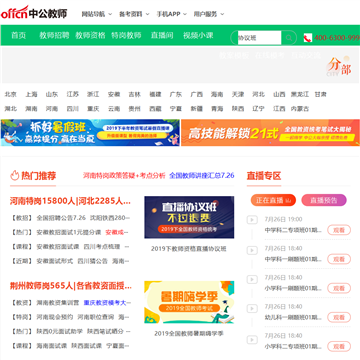This screenshot has height=360, width=360.
Task: Click the red phone icon beside 400 number
Action: coord(307,38)
